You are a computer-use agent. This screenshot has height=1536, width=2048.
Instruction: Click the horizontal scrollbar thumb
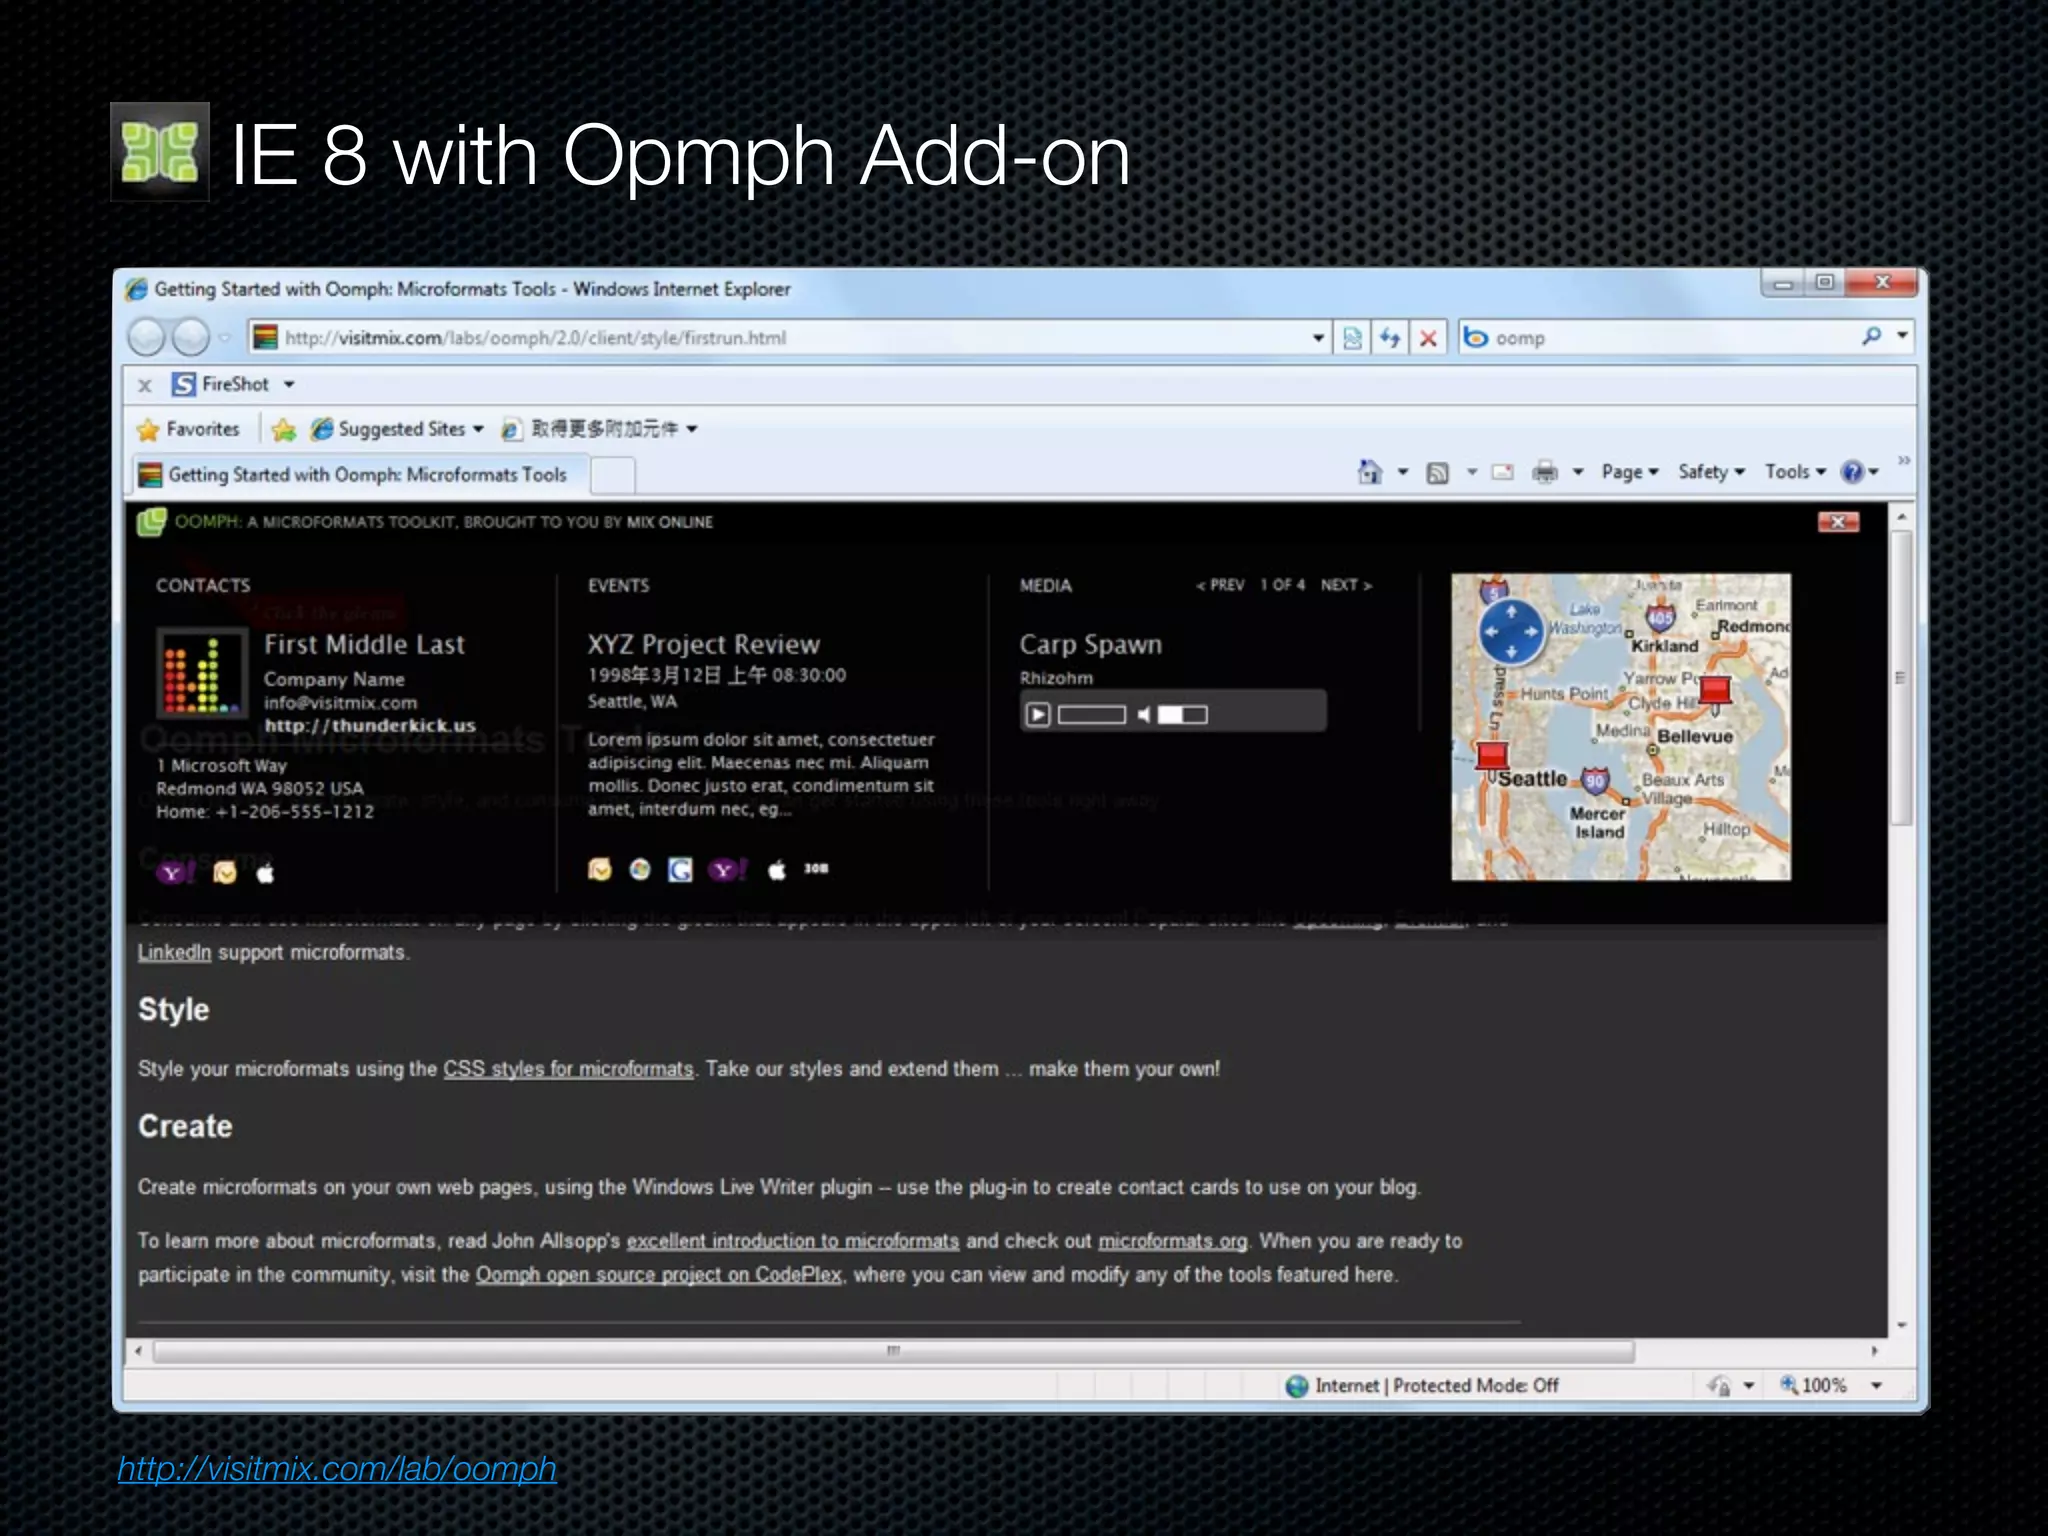(893, 1351)
